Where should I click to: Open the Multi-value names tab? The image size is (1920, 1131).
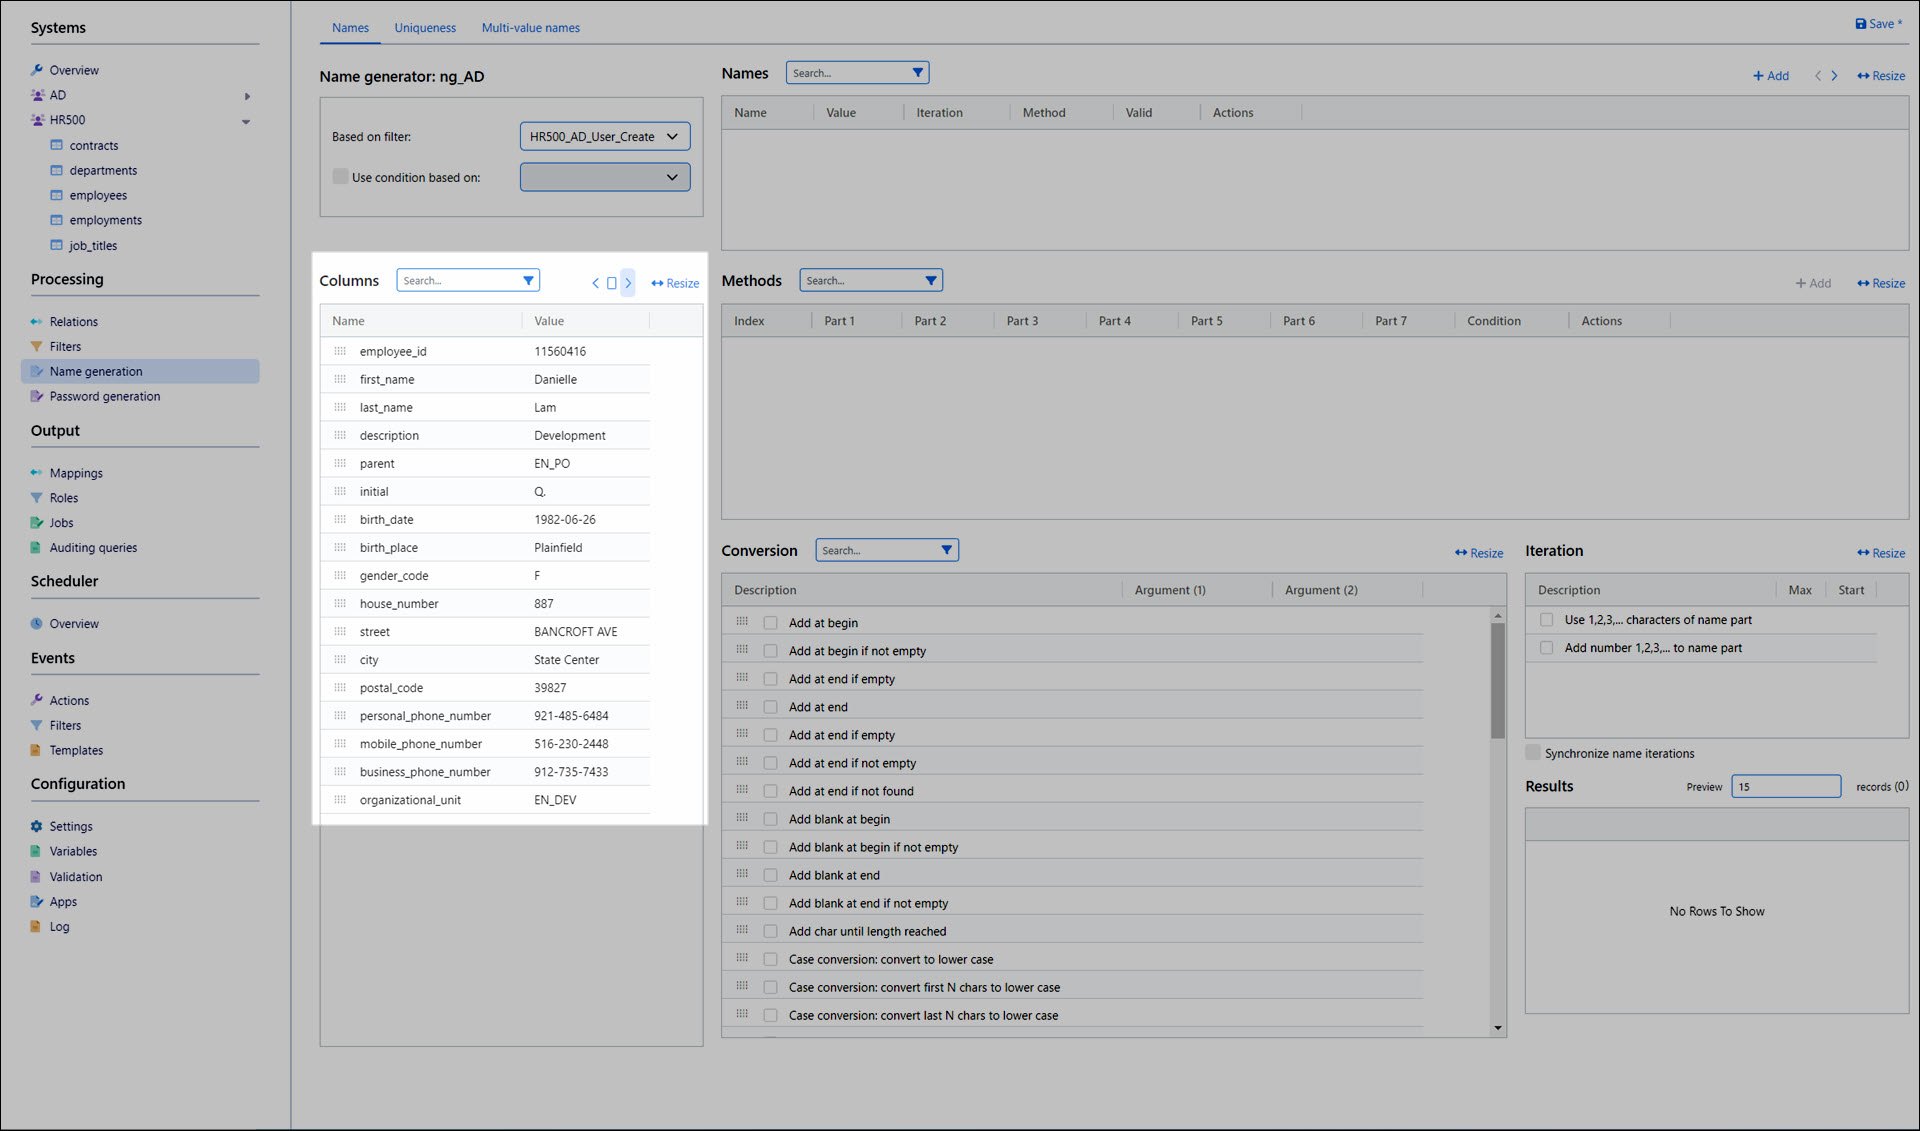(530, 28)
